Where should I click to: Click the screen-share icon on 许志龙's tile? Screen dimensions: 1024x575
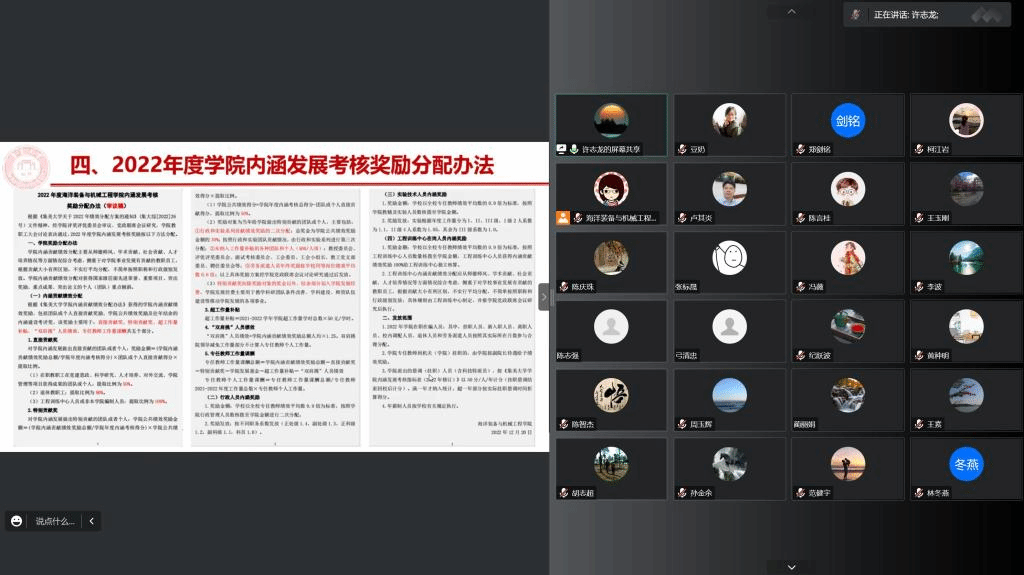pyautogui.click(x=563, y=149)
